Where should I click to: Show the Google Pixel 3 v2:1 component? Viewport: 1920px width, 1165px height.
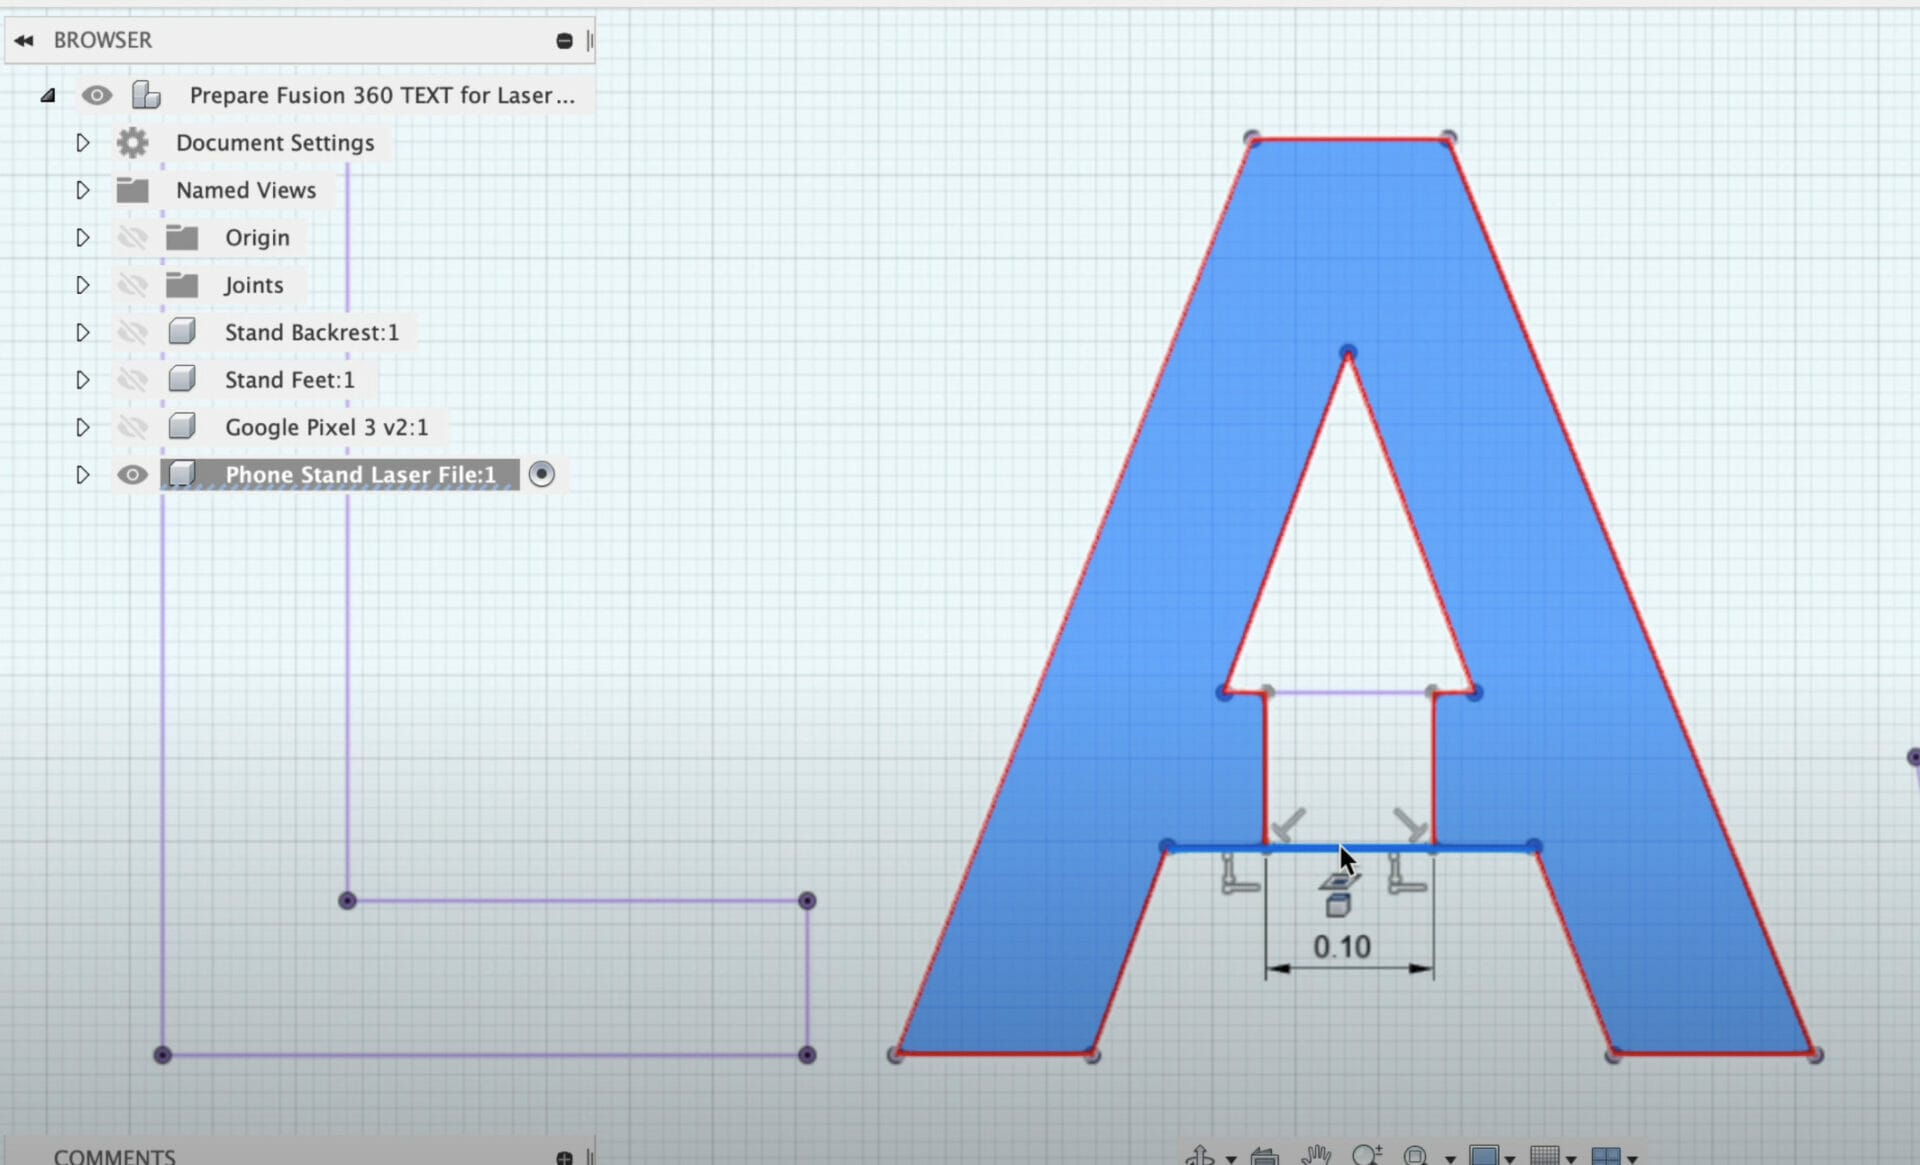click(133, 426)
